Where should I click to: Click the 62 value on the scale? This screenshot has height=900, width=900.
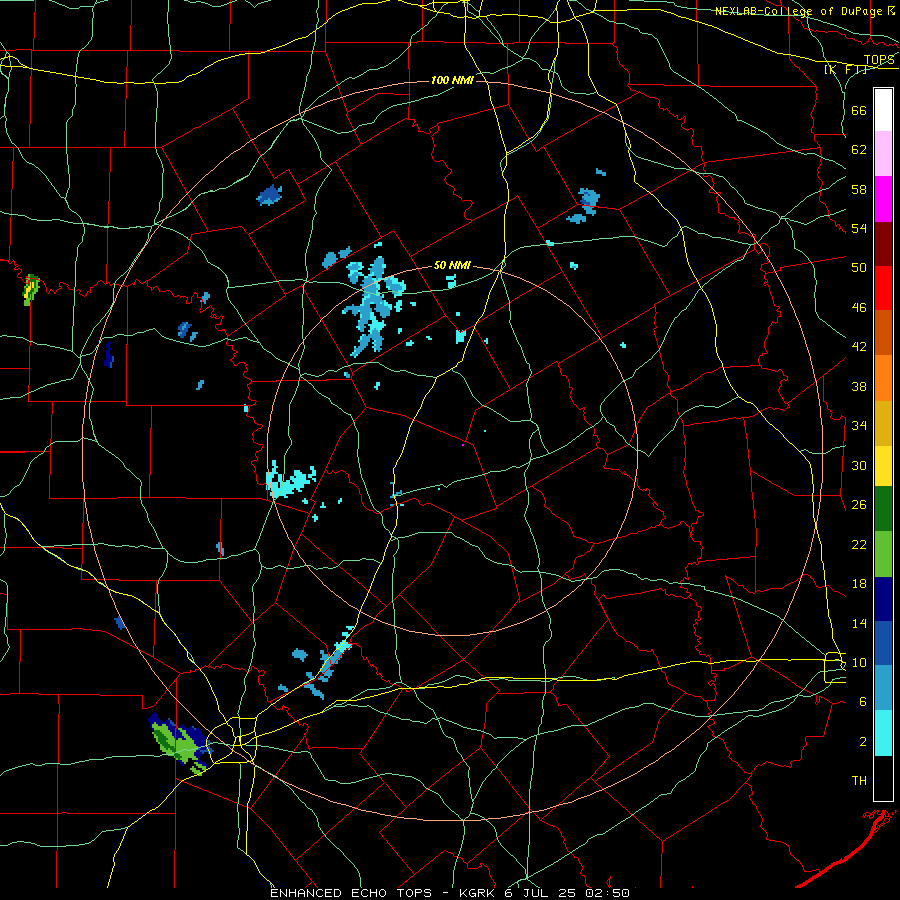[859, 150]
